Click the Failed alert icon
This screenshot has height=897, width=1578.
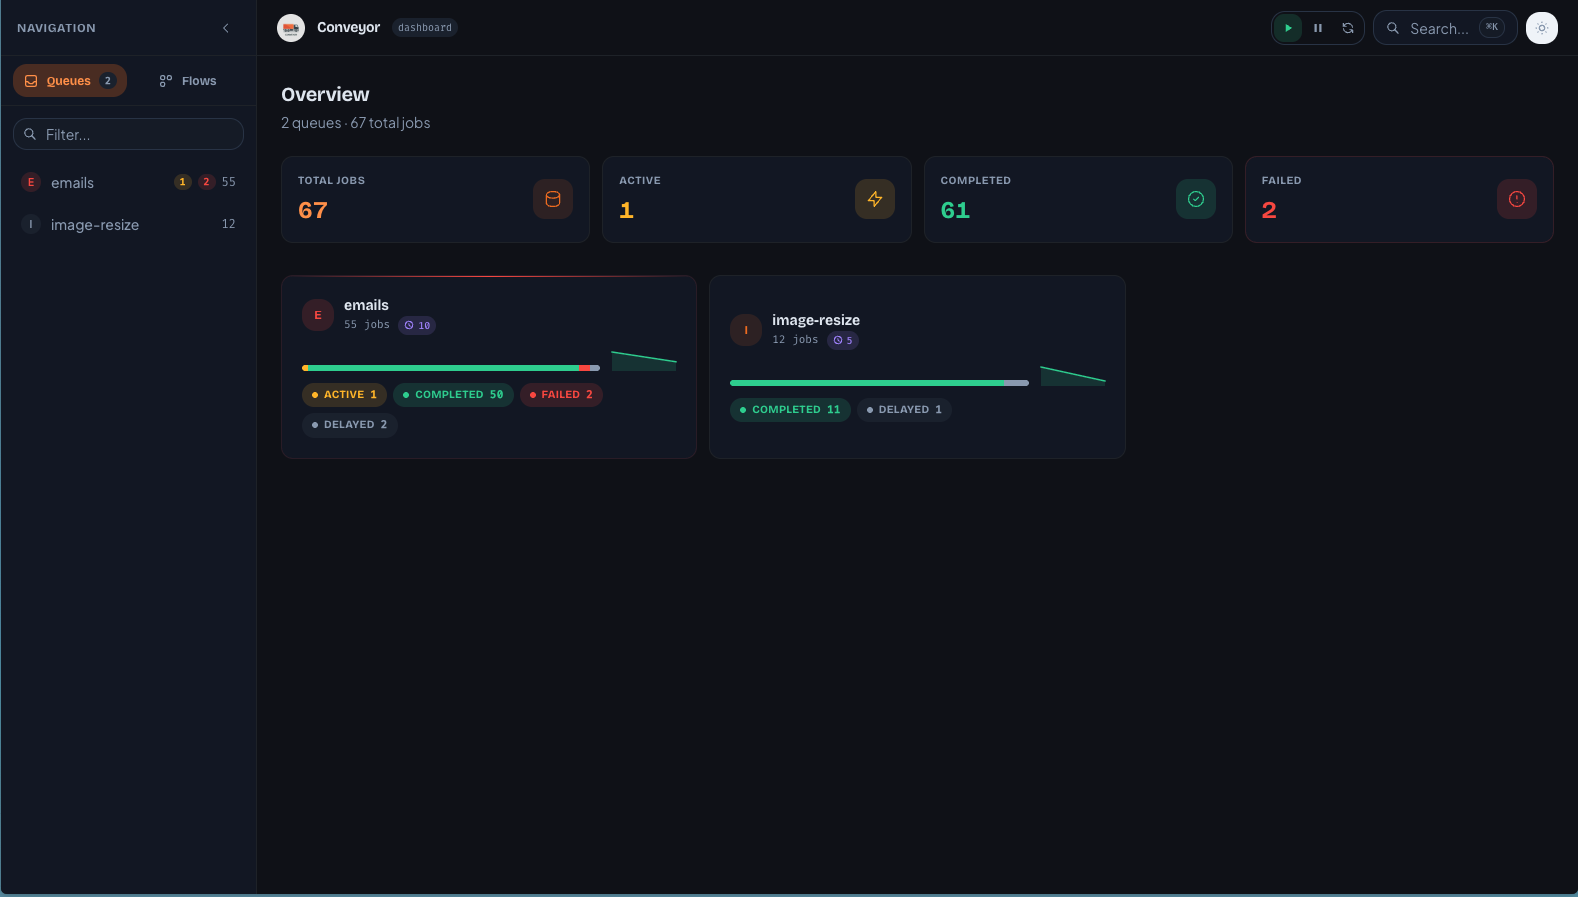coord(1516,199)
